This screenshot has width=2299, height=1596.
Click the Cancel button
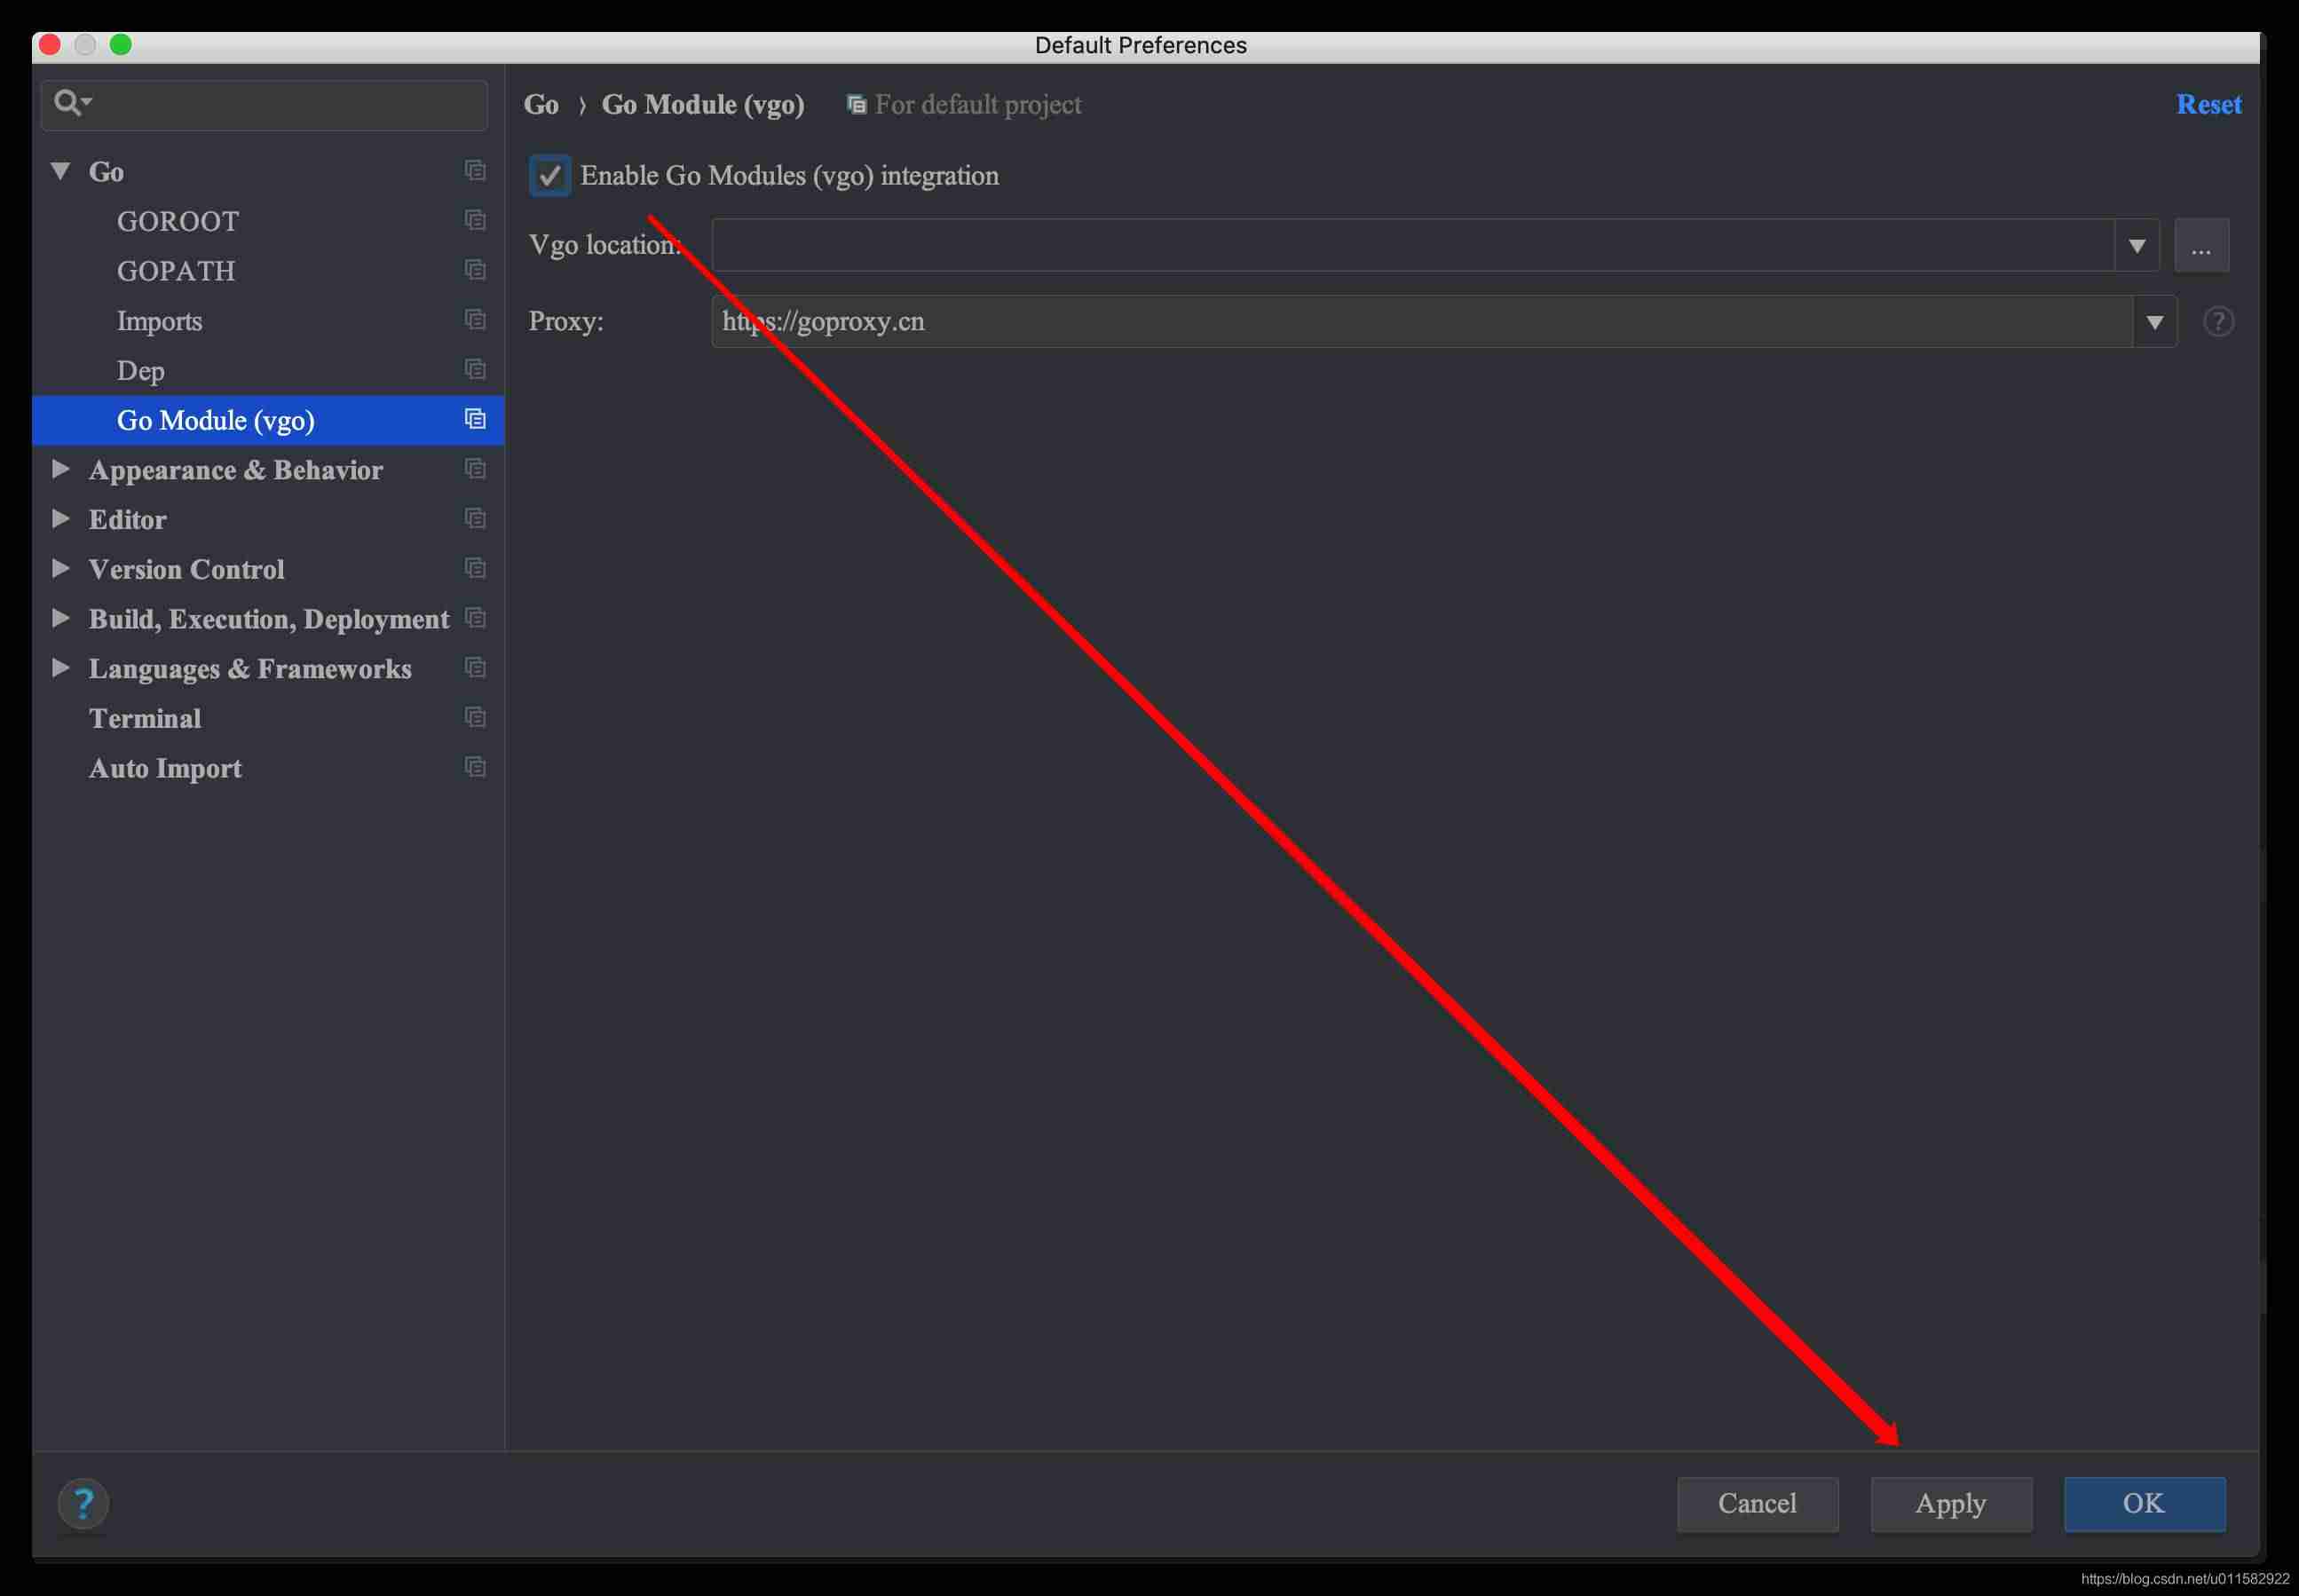click(x=1757, y=1504)
